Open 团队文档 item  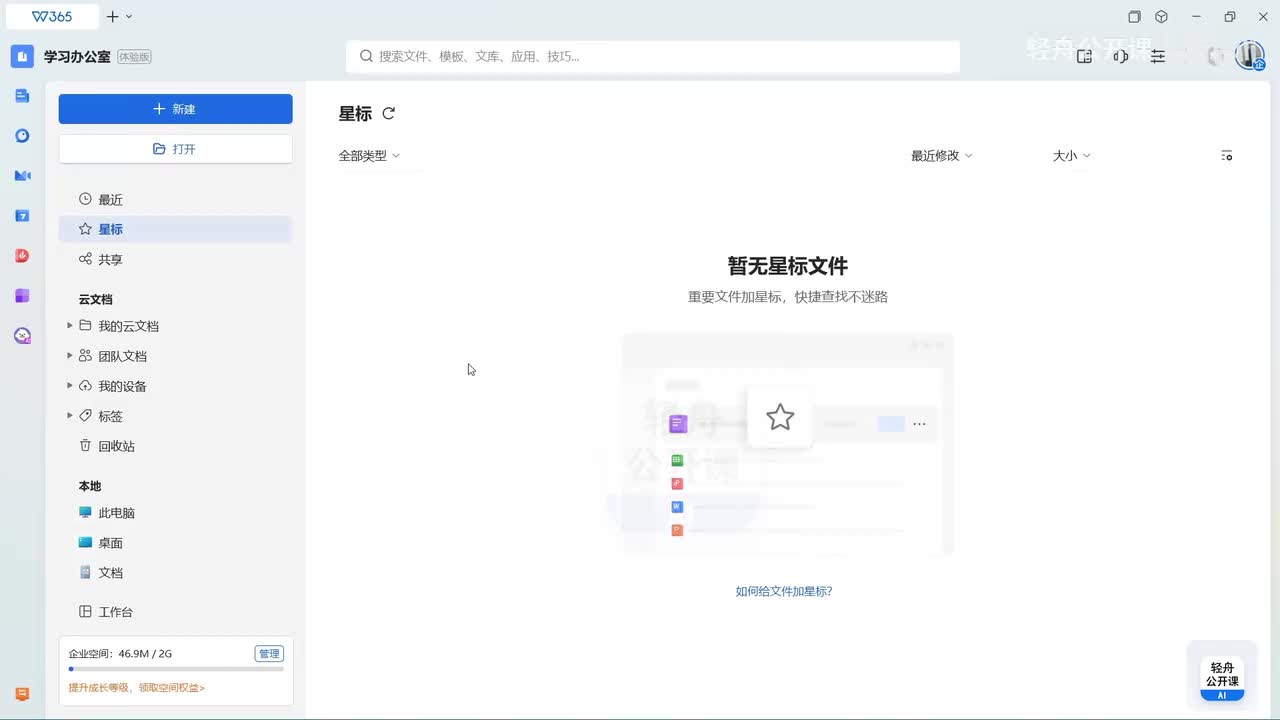(x=122, y=356)
